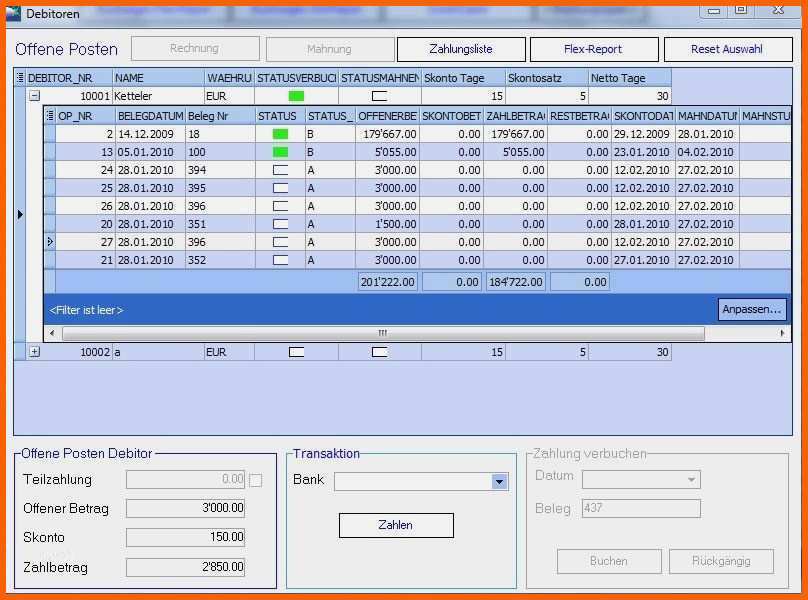Image resolution: width=808 pixels, height=600 pixels.
Task: Click total sum cell 184'722.00
Action: click(x=515, y=282)
